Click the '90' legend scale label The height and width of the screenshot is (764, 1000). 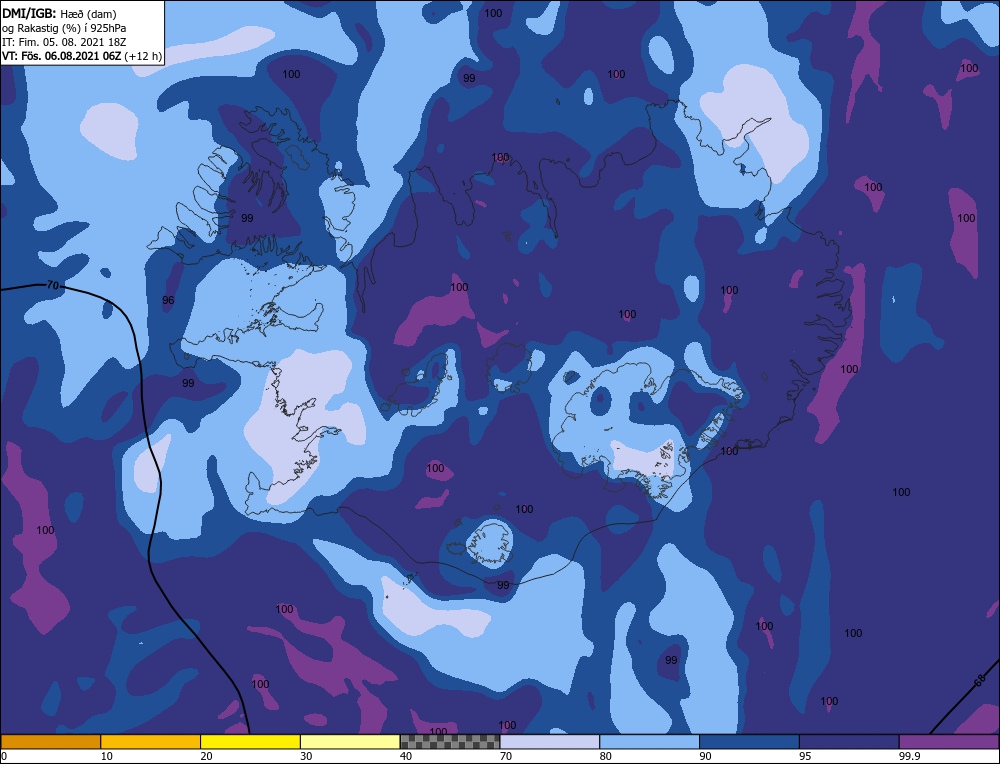coord(705,756)
